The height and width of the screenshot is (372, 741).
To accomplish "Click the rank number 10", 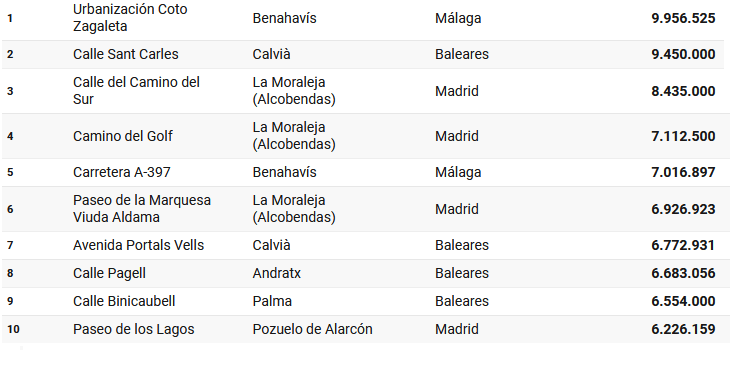I will tap(13, 329).
